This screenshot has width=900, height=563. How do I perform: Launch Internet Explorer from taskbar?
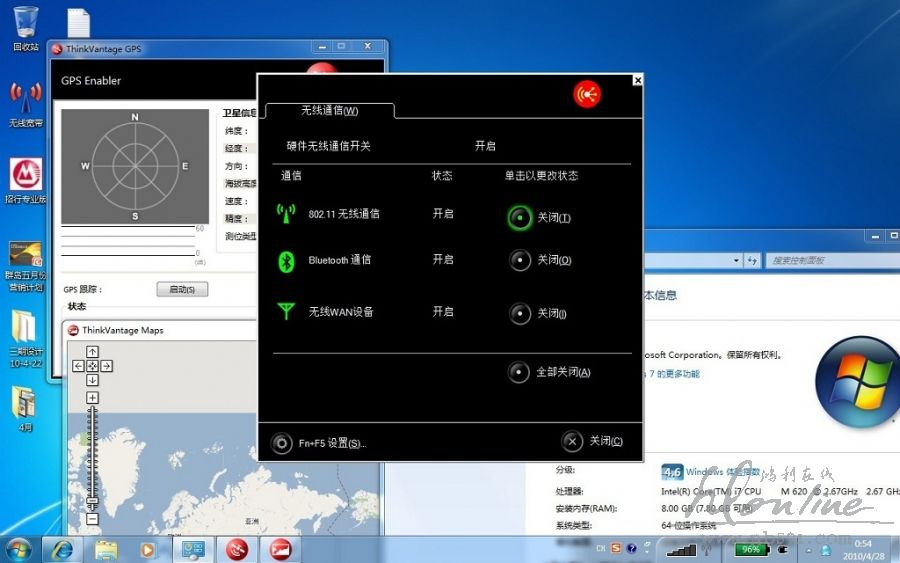point(62,549)
